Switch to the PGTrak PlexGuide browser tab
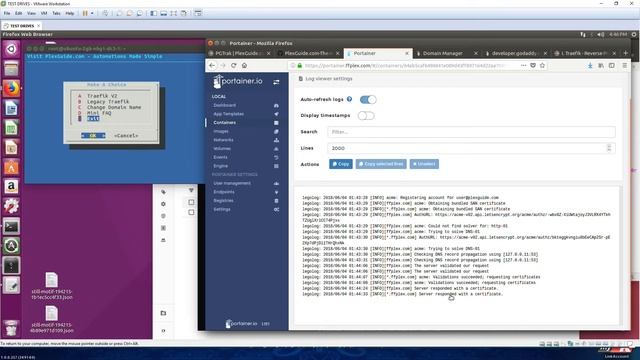This screenshot has height=360, width=640. [x=239, y=53]
